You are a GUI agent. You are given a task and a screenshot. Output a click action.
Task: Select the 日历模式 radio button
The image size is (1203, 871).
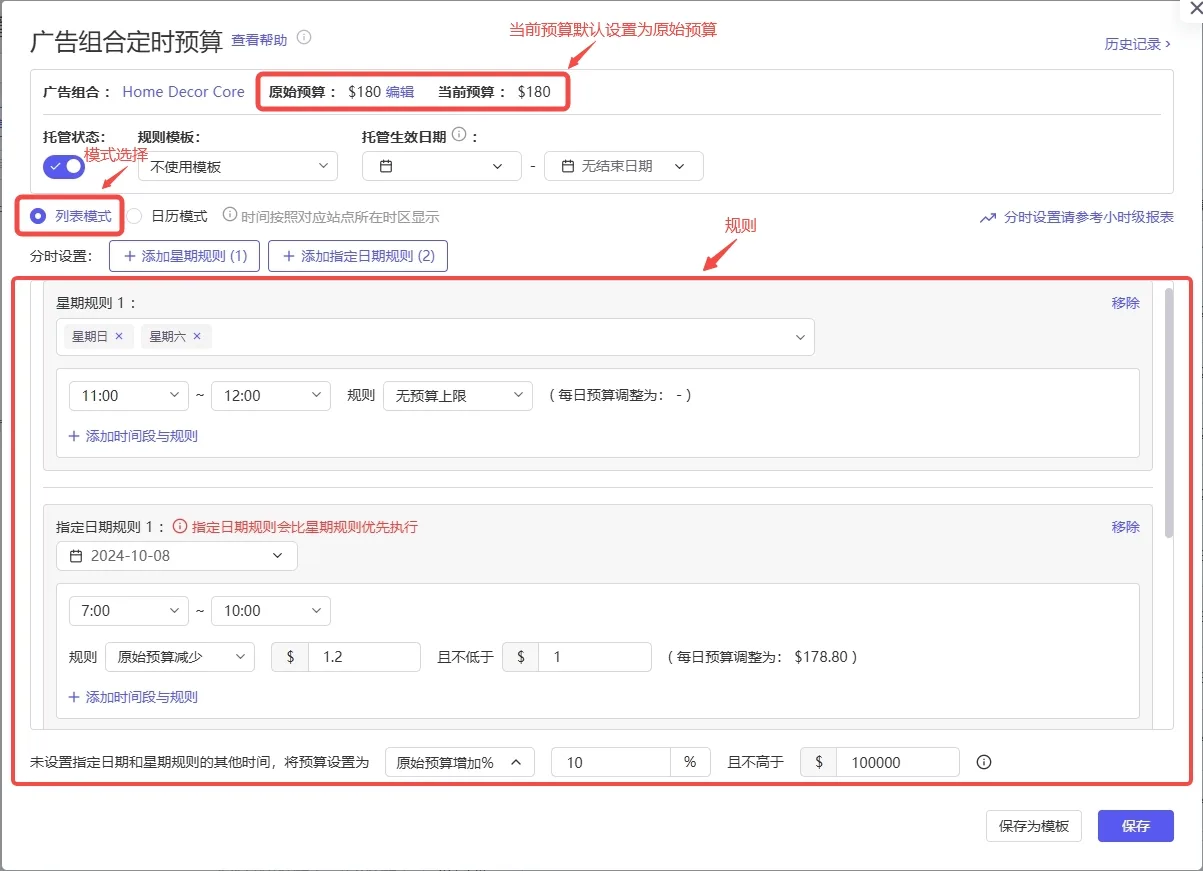pyautogui.click(x=134, y=215)
